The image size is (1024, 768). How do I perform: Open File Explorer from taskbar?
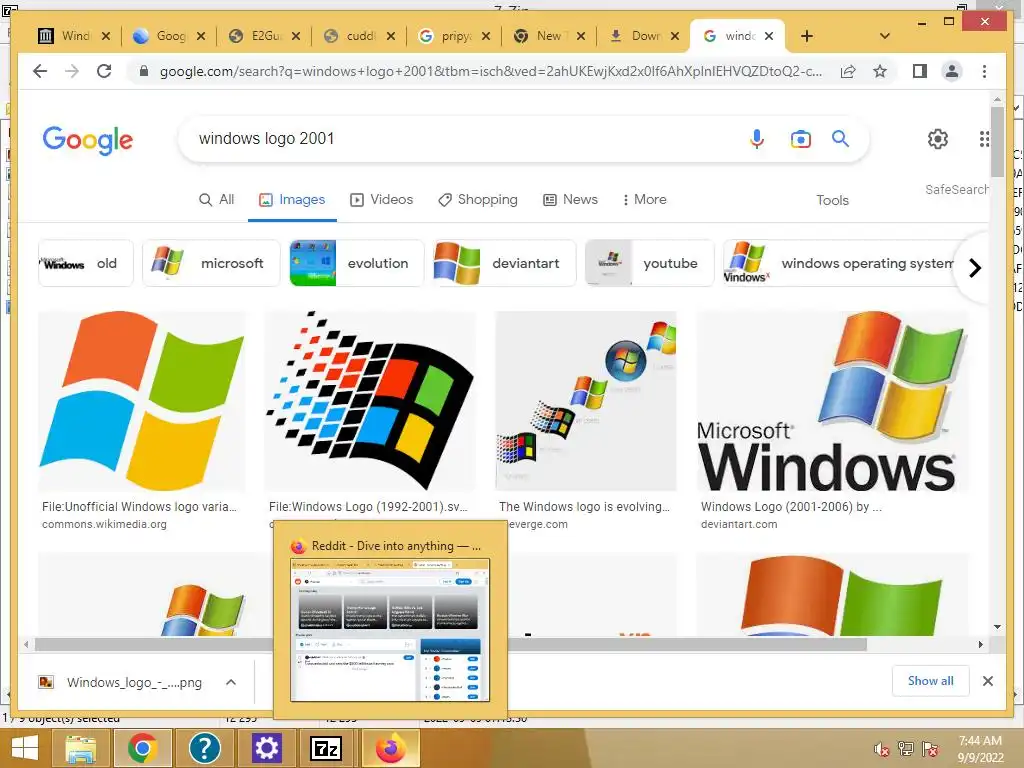point(81,748)
